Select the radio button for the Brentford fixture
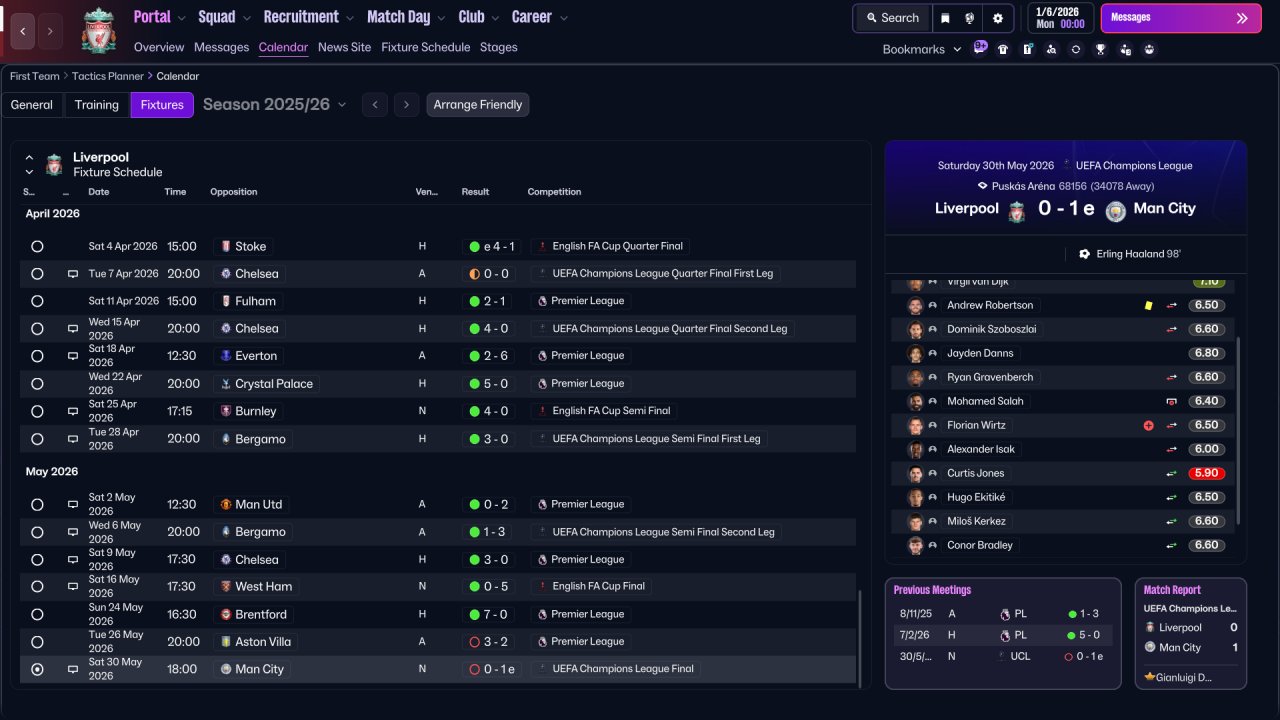 click(x=37, y=614)
